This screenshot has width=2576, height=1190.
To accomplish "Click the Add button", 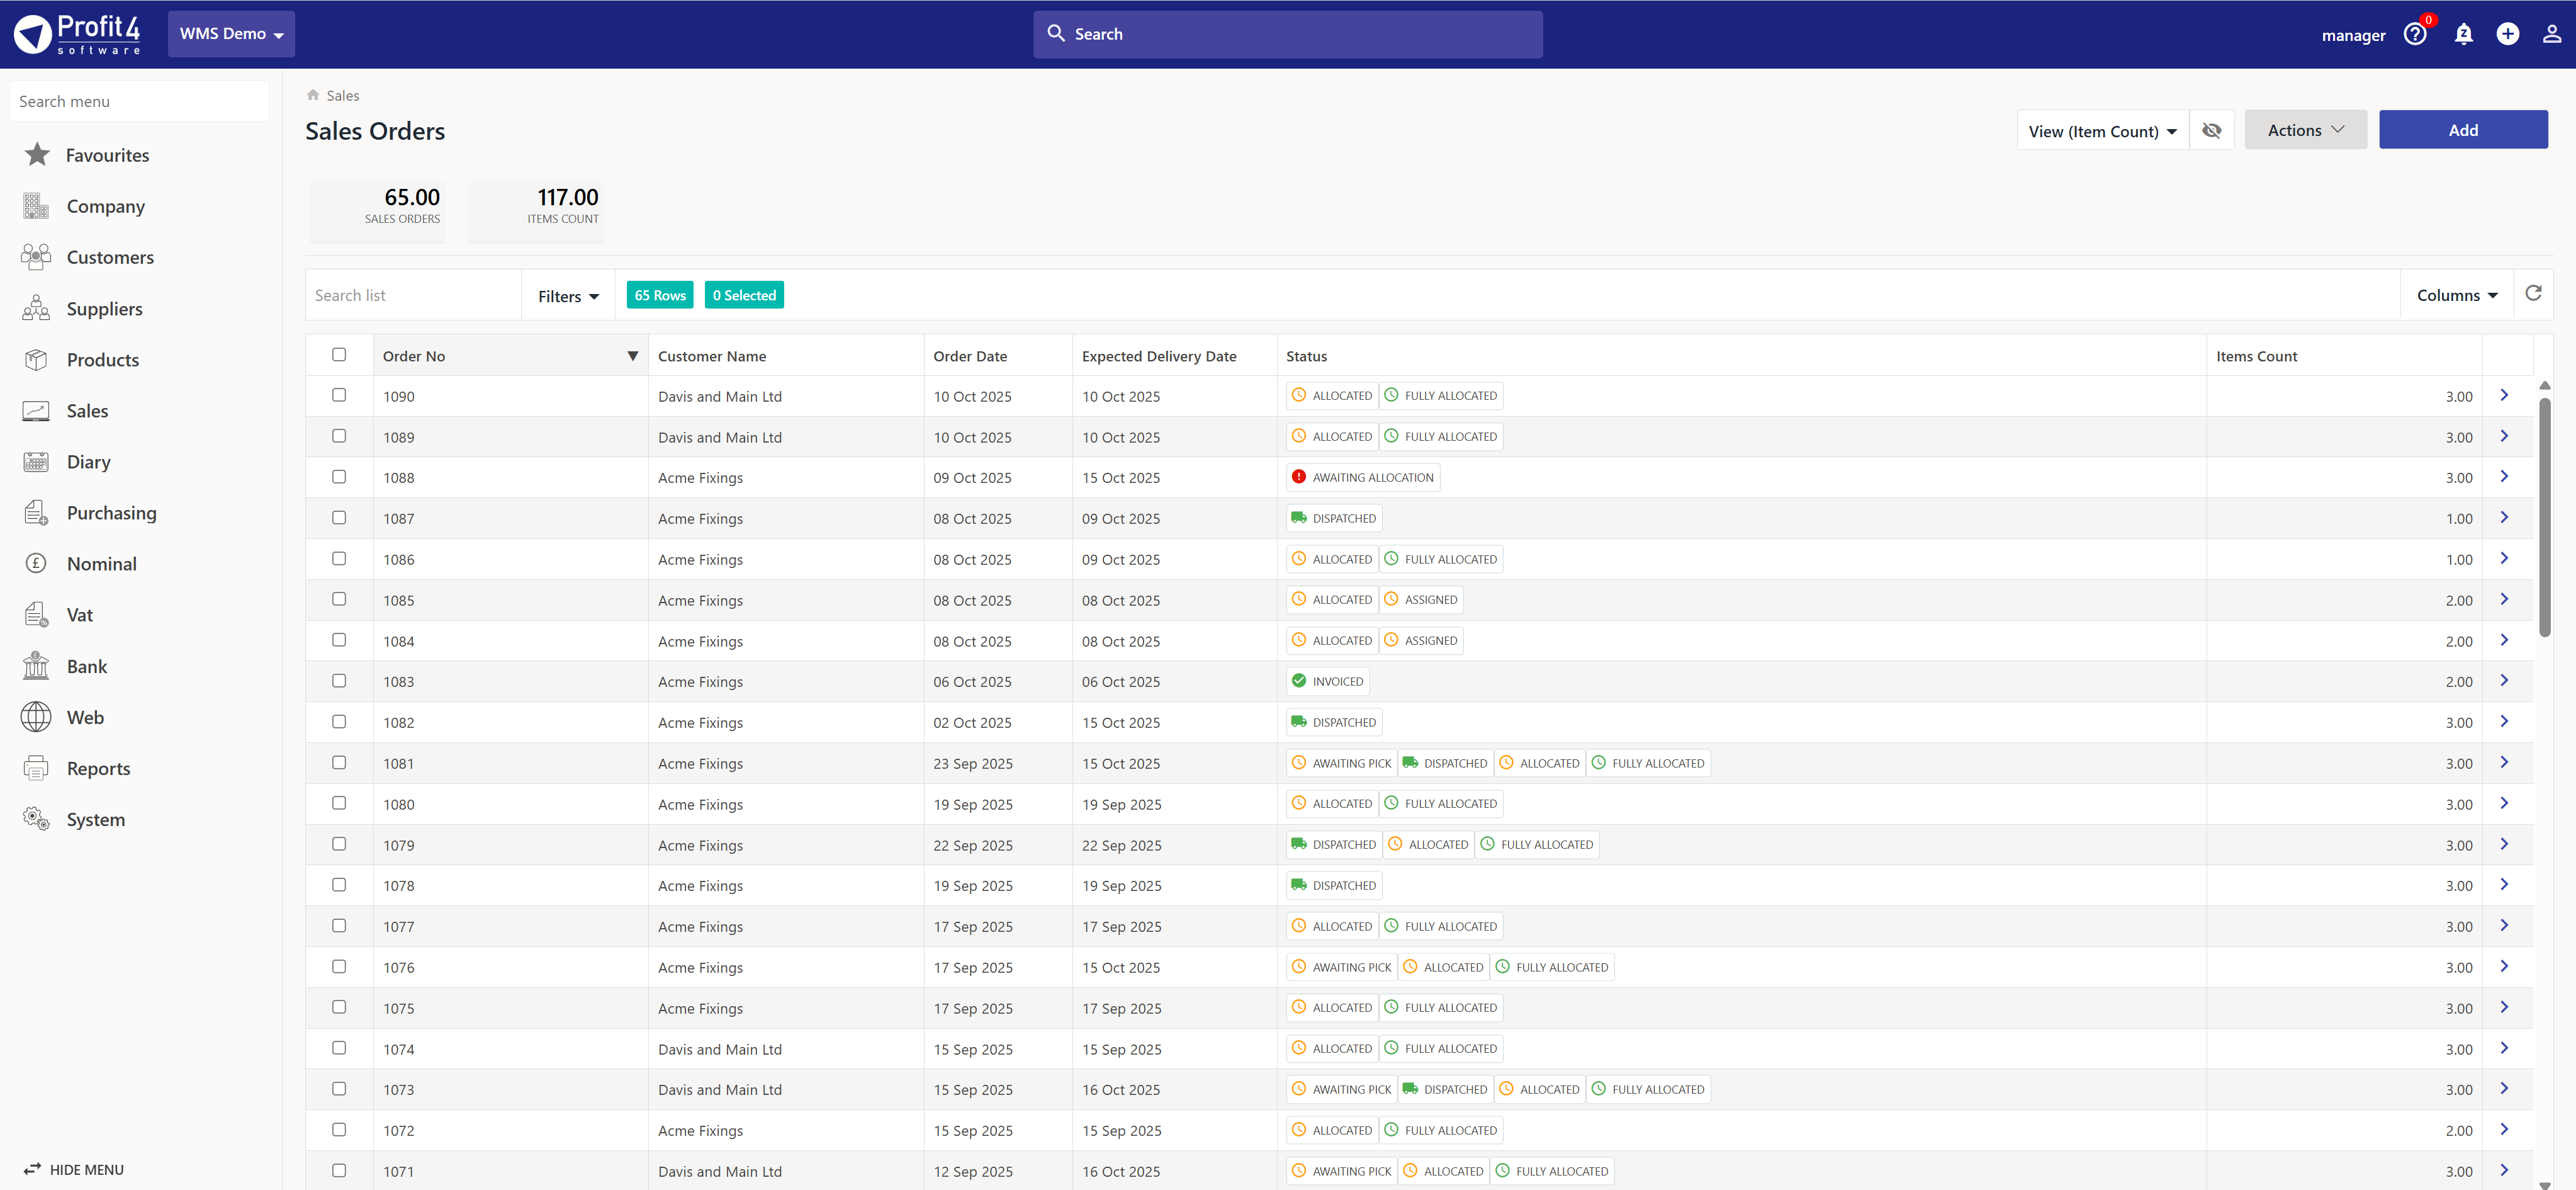I will (x=2463, y=130).
